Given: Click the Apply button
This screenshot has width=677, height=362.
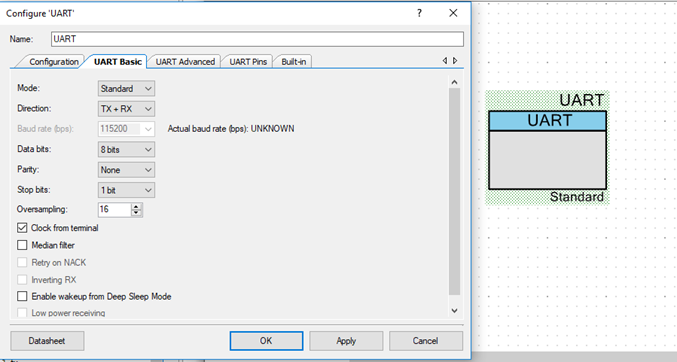Looking at the screenshot, I should click(x=346, y=341).
